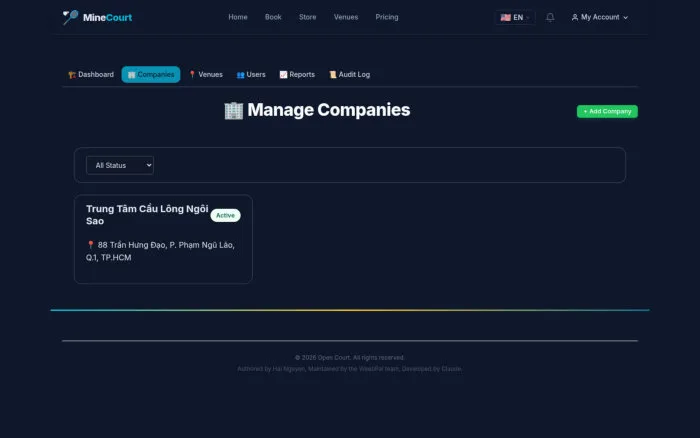The width and height of the screenshot is (700, 438).
Task: Open Book in top navigation
Action: [x=273, y=17]
